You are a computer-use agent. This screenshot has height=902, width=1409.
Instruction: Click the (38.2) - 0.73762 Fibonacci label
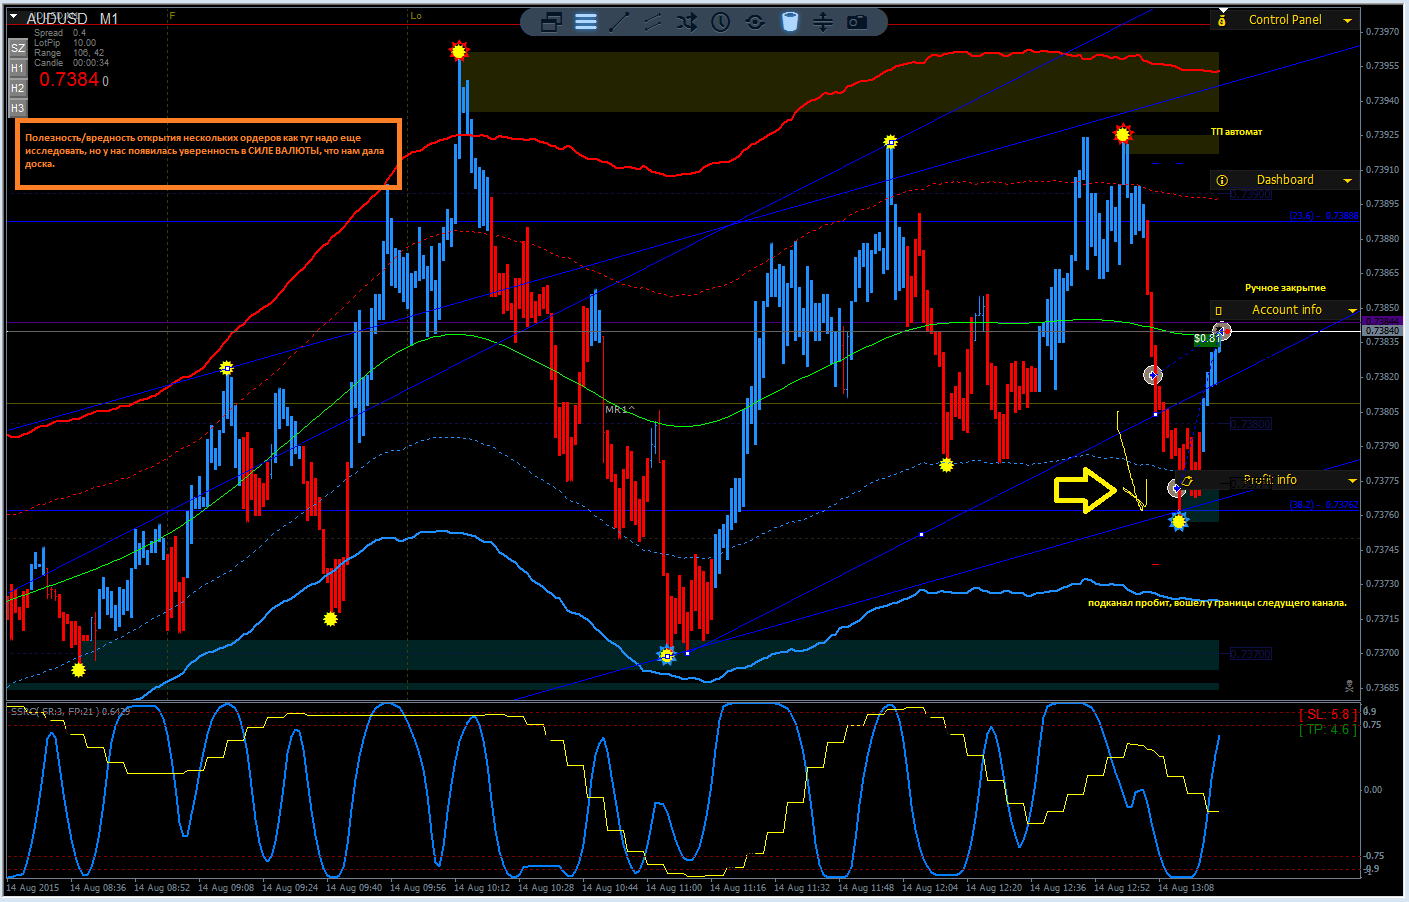coord(1324,505)
